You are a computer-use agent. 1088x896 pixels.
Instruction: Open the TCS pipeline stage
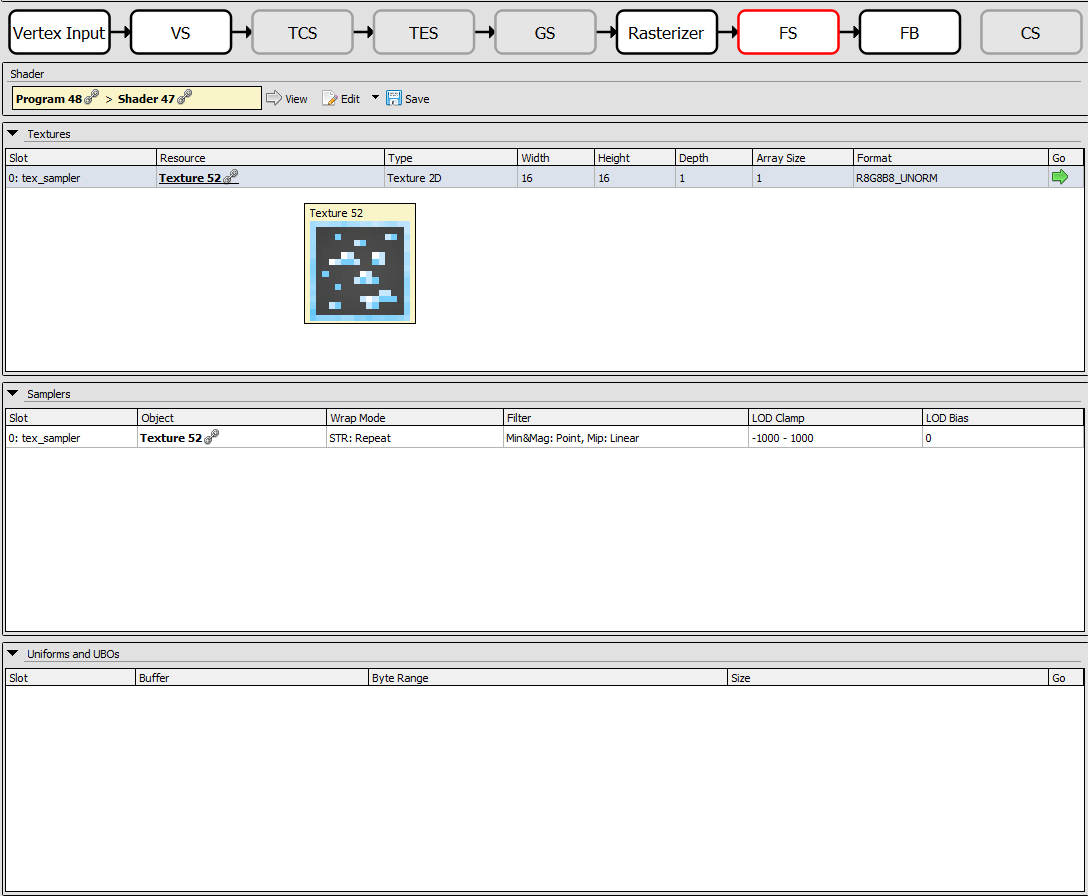(x=302, y=33)
